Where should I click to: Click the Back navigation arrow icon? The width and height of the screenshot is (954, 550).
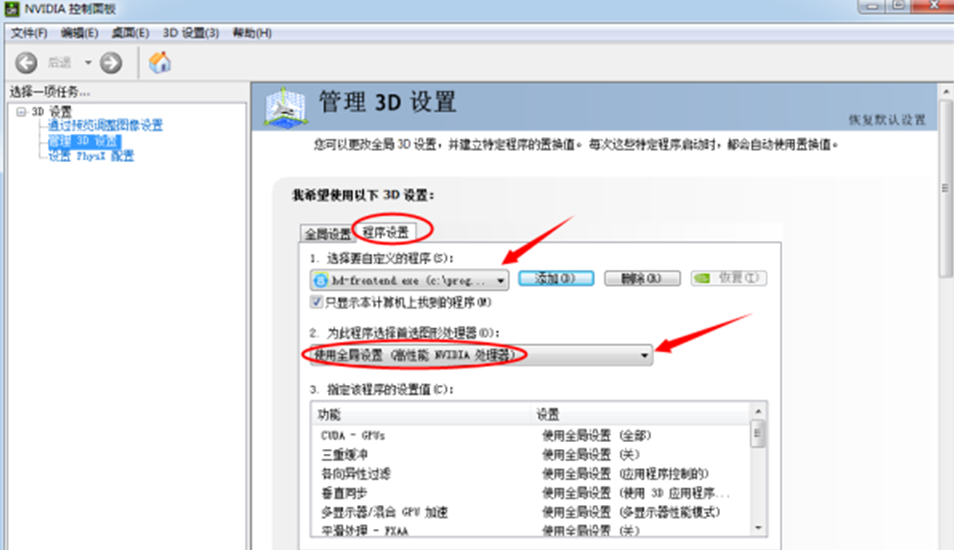point(26,62)
